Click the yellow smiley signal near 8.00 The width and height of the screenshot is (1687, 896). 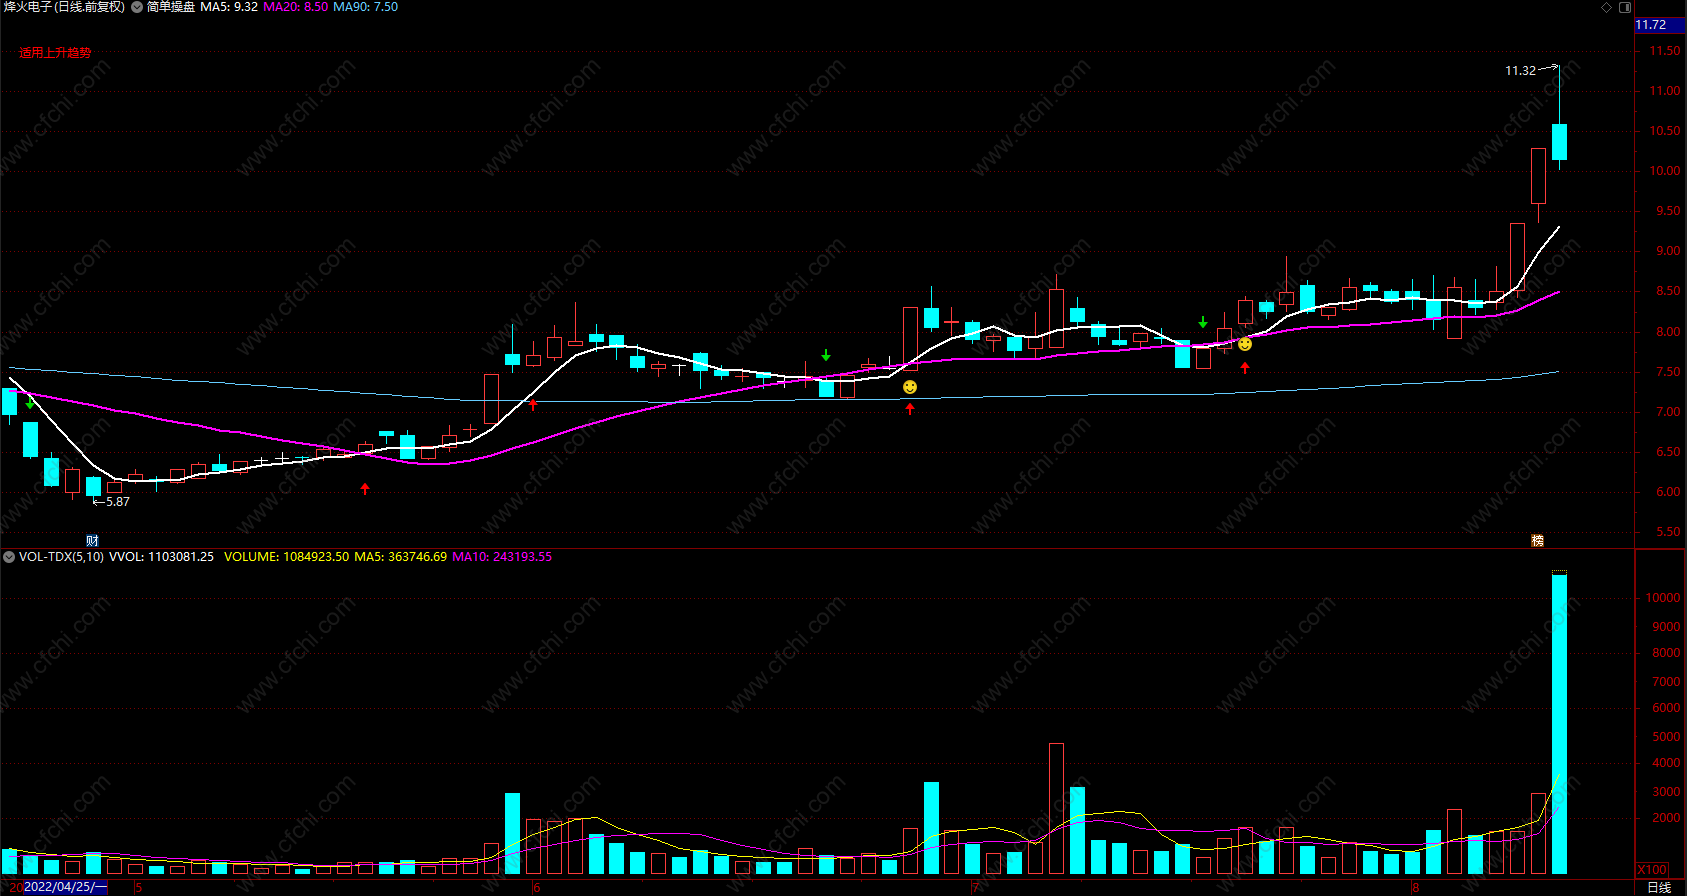coord(1245,344)
